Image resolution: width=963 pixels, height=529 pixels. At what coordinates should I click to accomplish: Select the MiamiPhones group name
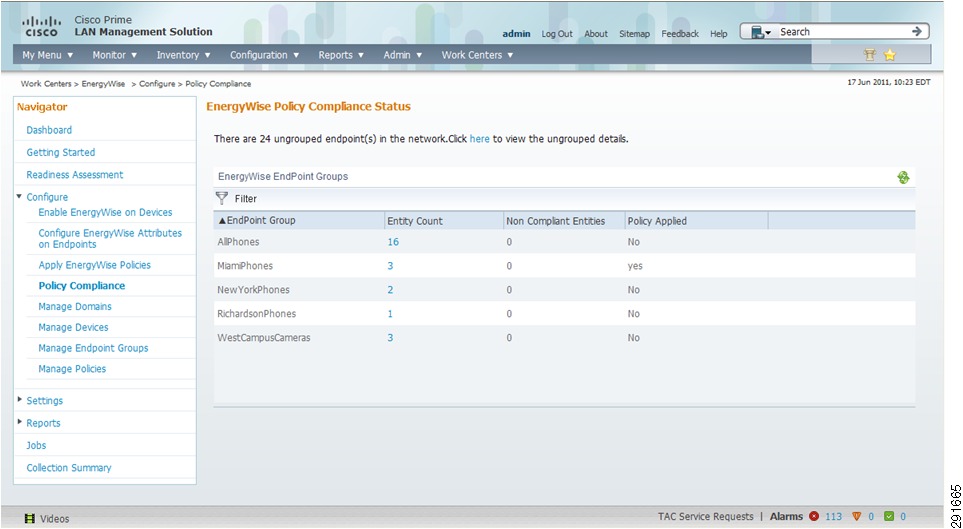click(x=245, y=265)
